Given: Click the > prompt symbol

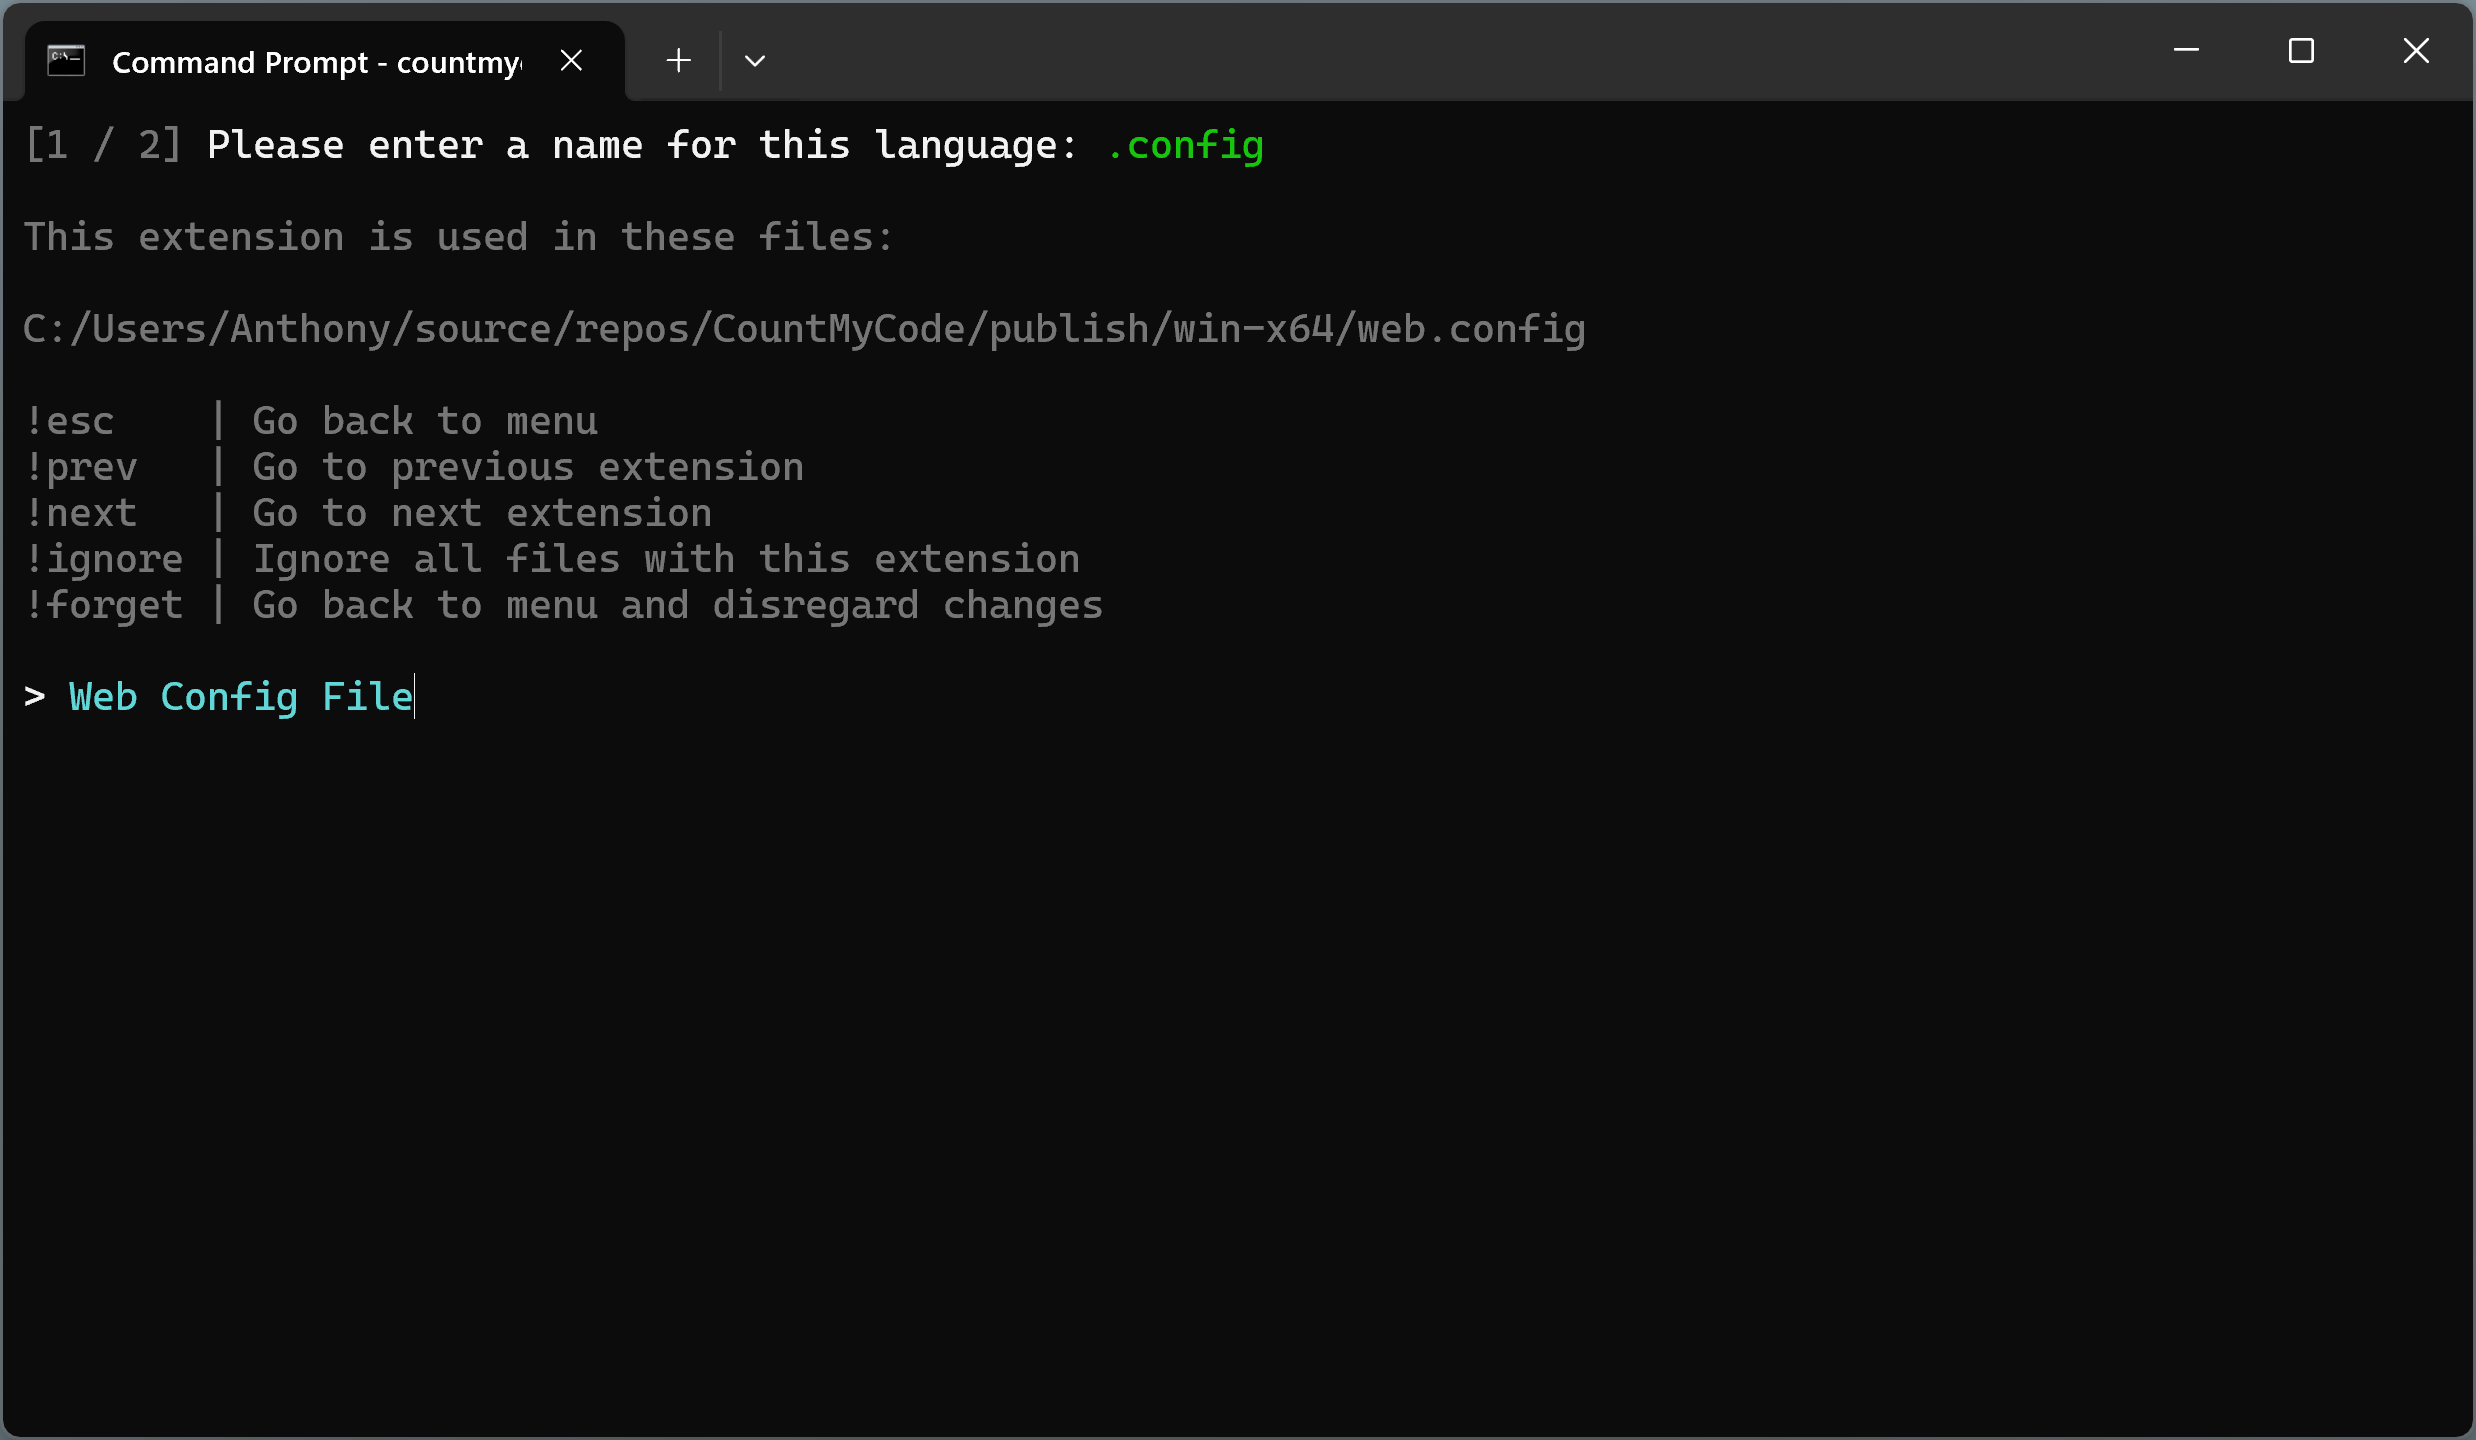Looking at the screenshot, I should 34,696.
